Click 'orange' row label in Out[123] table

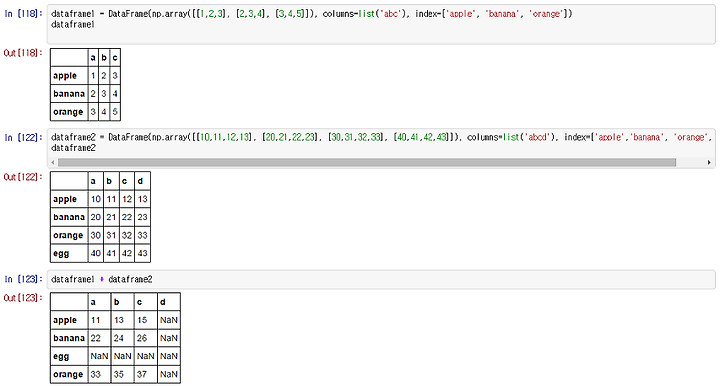point(68,374)
